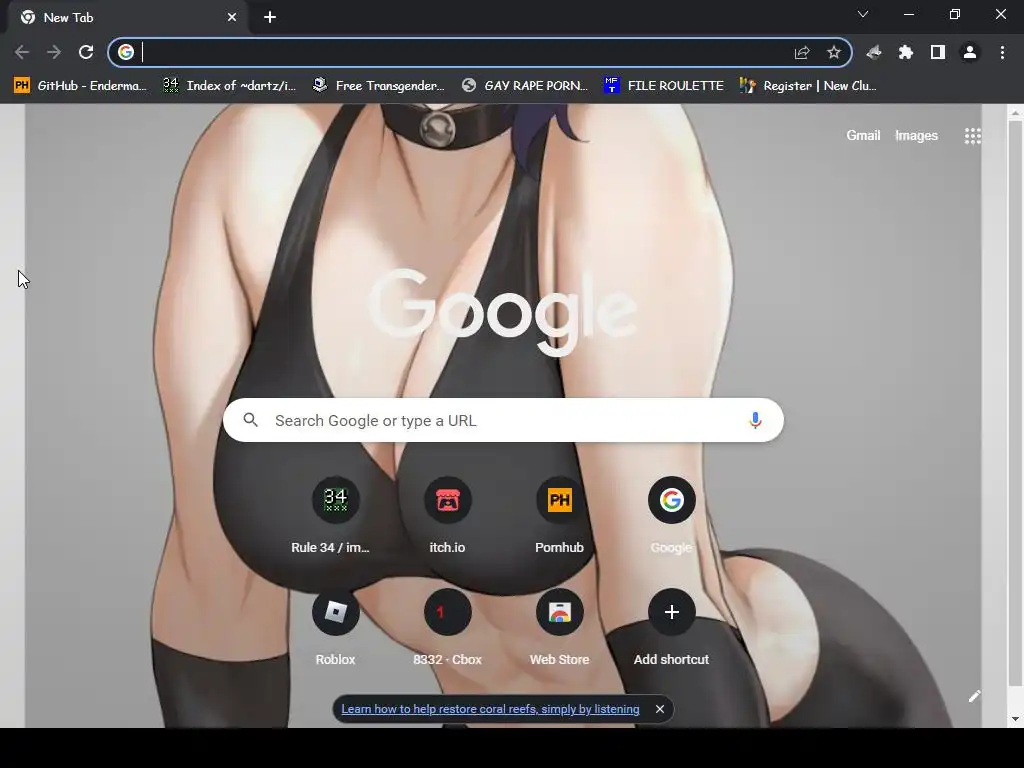
Task: Open the coral reefs promo link
Action: [x=490, y=709]
